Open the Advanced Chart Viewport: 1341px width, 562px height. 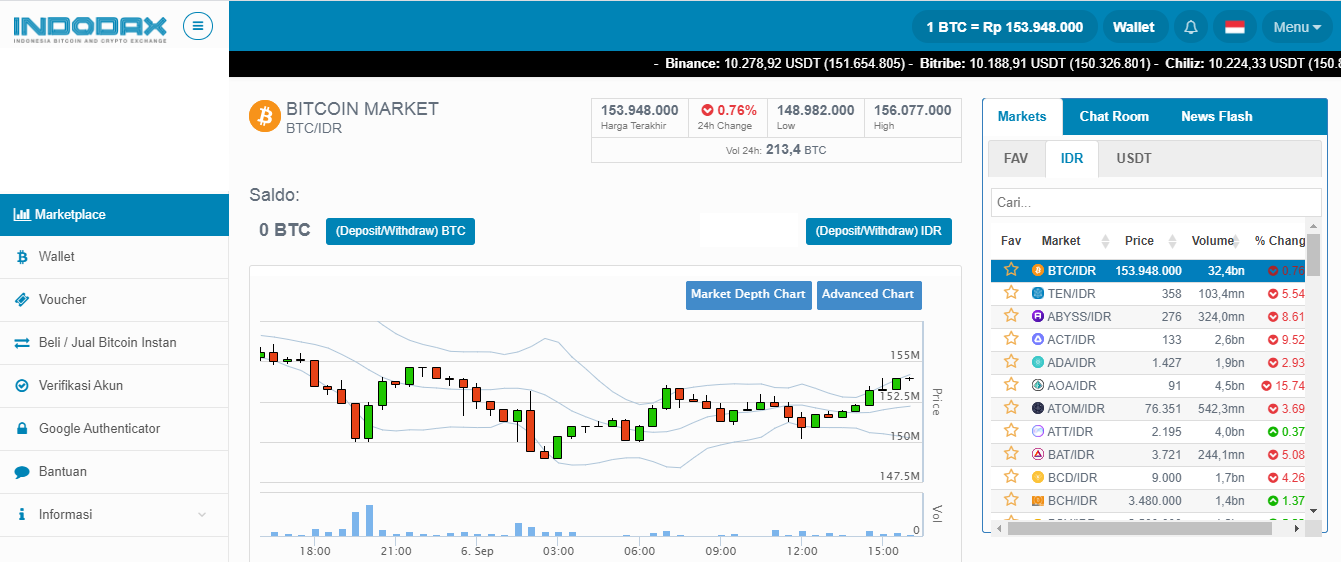[x=868, y=295]
